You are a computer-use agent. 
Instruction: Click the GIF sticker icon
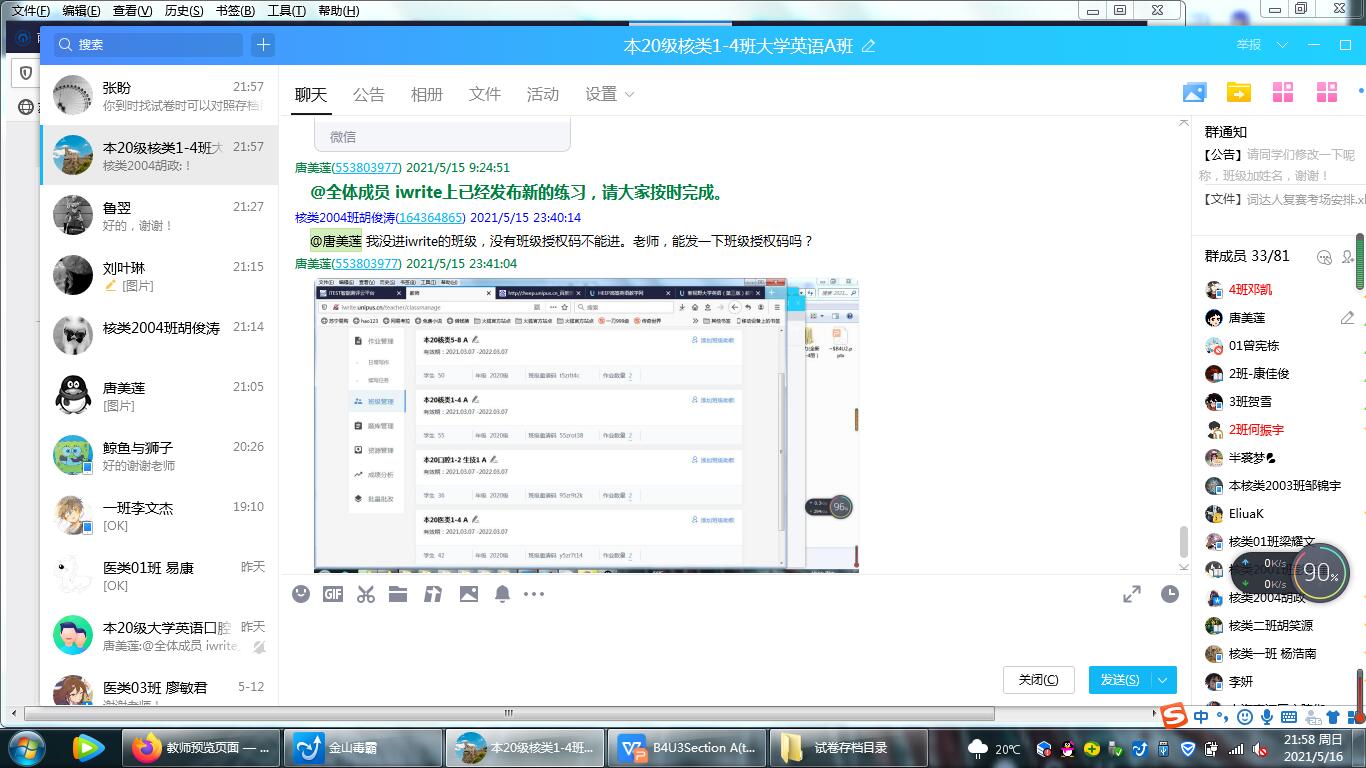[x=333, y=594]
